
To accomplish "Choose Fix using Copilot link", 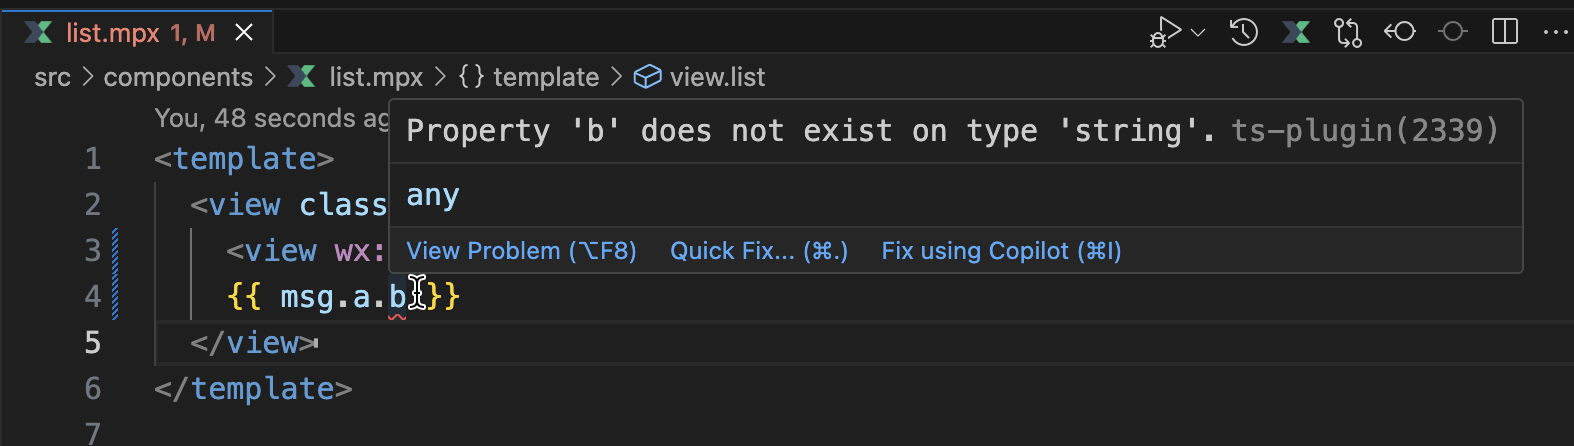I will [1001, 251].
